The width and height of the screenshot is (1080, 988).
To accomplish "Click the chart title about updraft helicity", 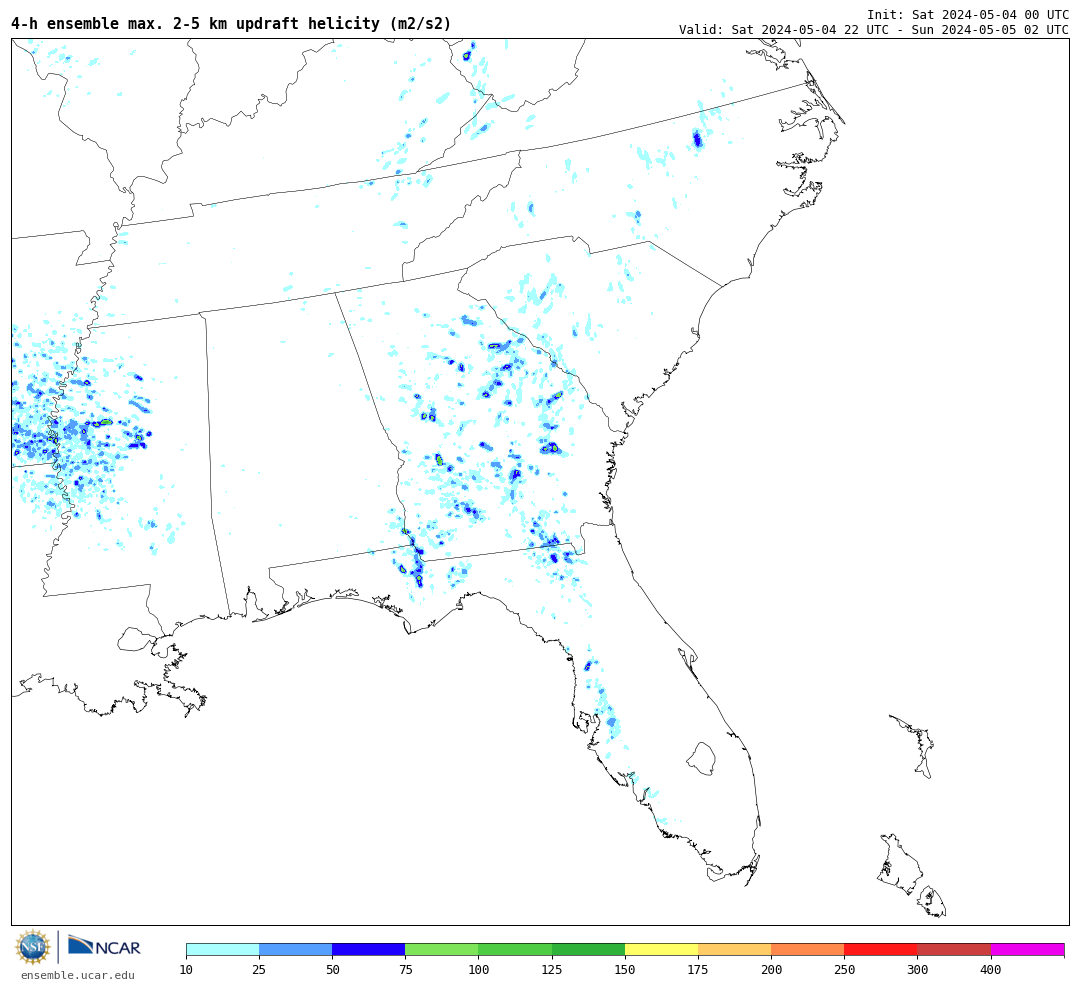I will point(231,24).
